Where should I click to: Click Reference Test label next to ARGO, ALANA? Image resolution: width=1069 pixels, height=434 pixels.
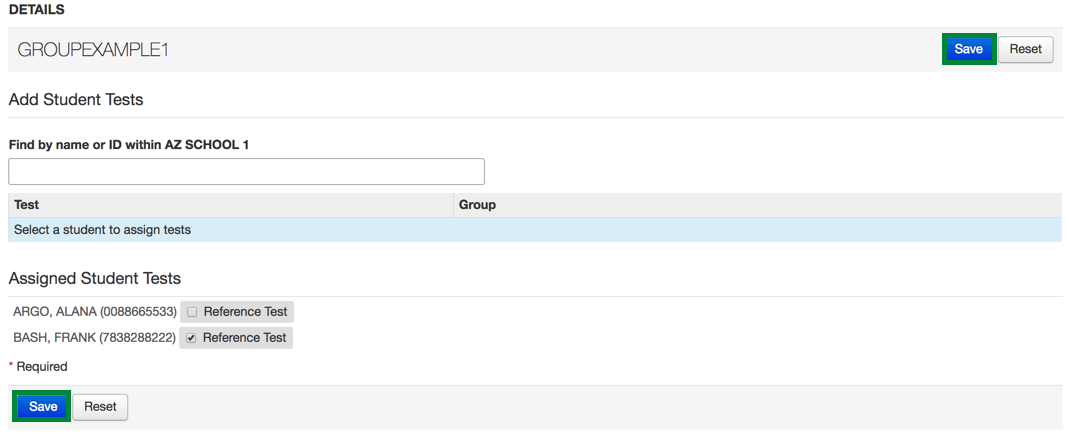tap(244, 312)
